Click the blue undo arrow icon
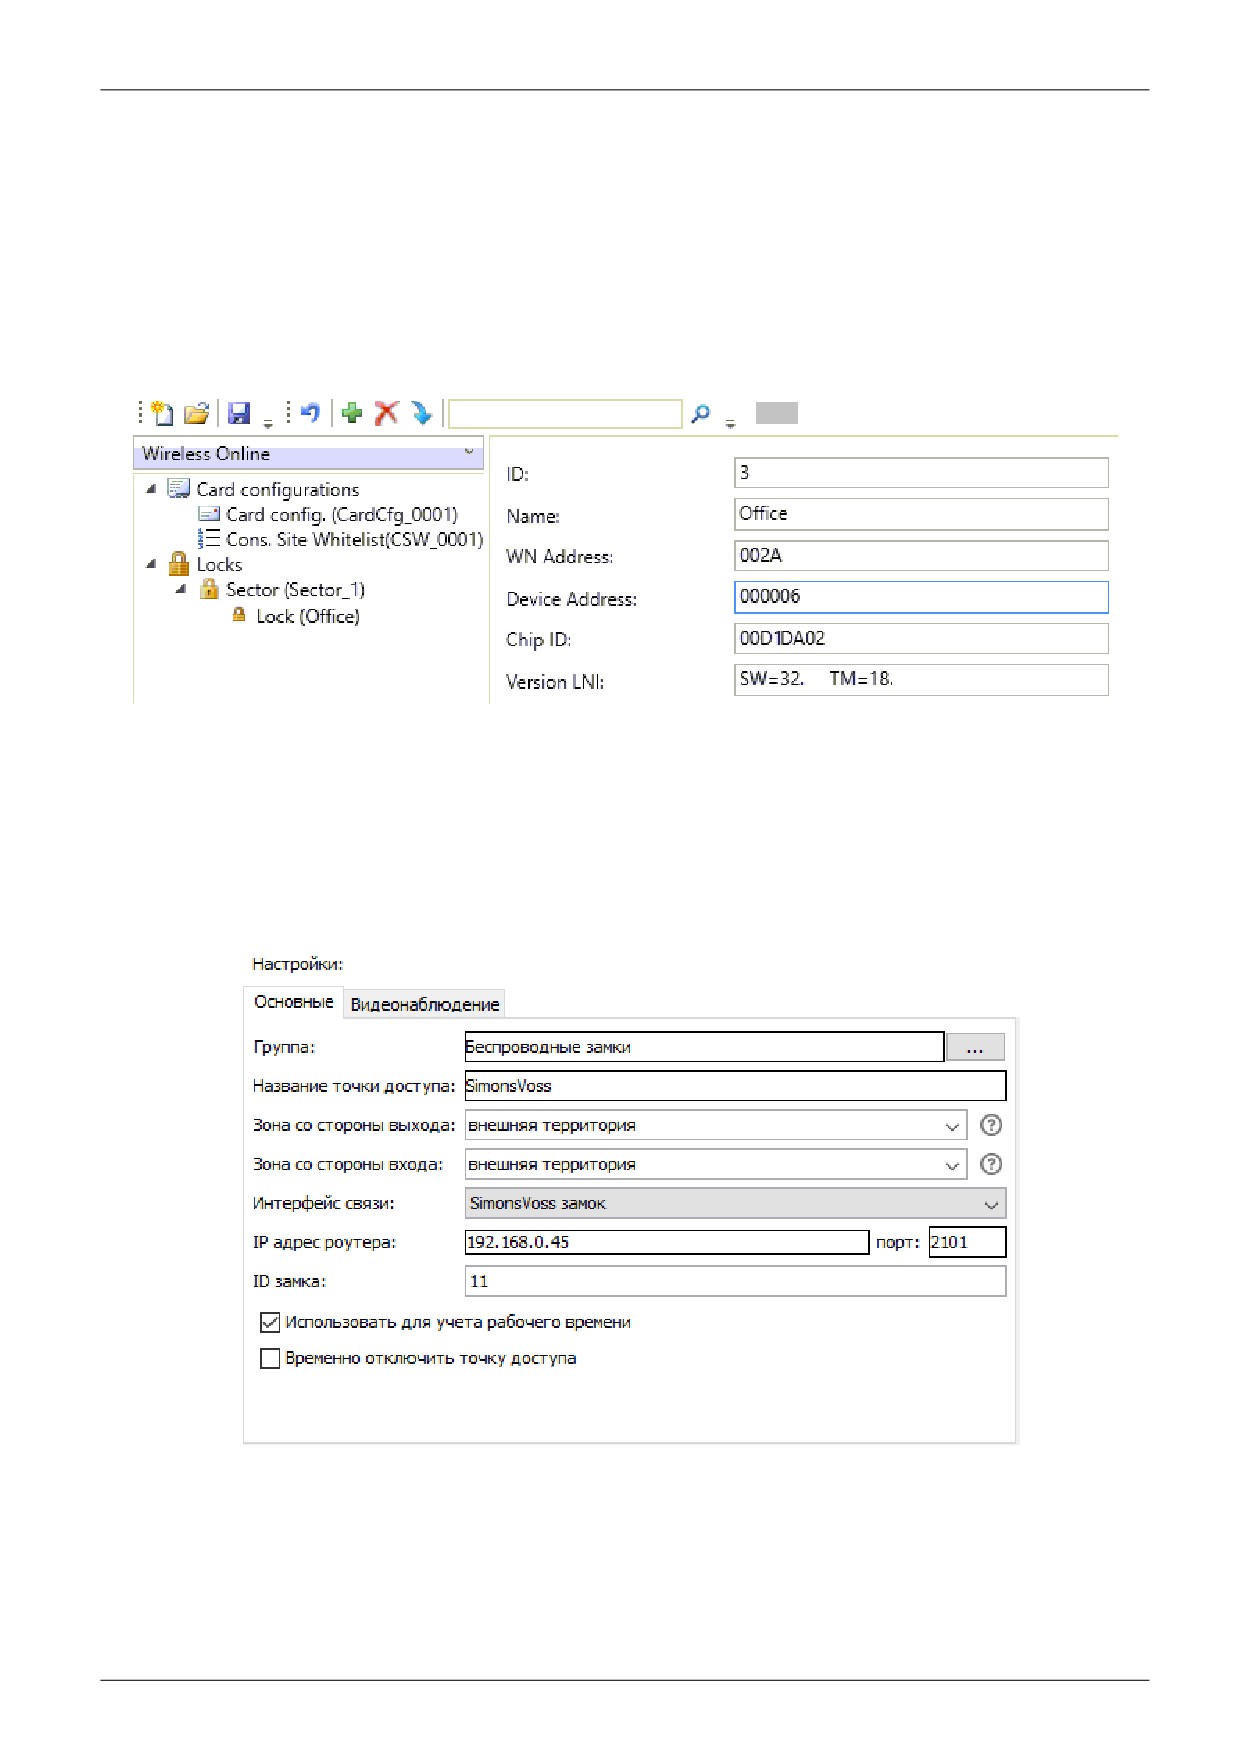The width and height of the screenshot is (1237, 1752). 310,412
